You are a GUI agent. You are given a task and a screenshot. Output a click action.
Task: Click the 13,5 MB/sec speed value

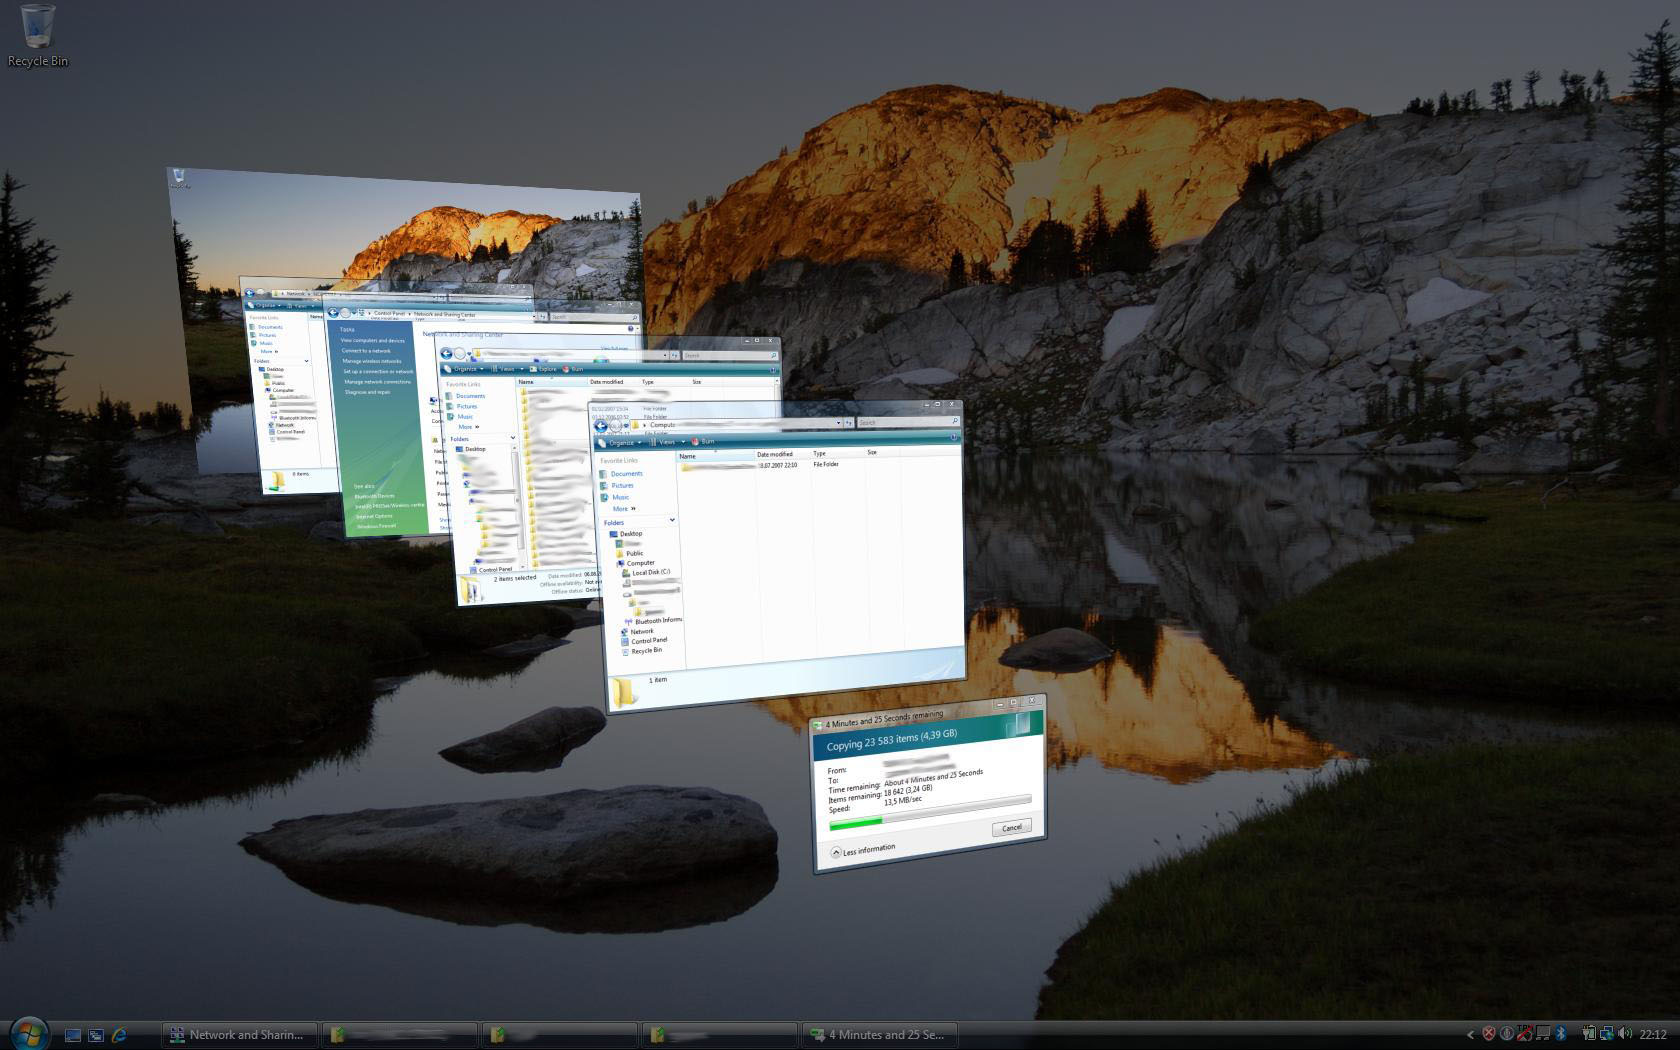coord(903,800)
